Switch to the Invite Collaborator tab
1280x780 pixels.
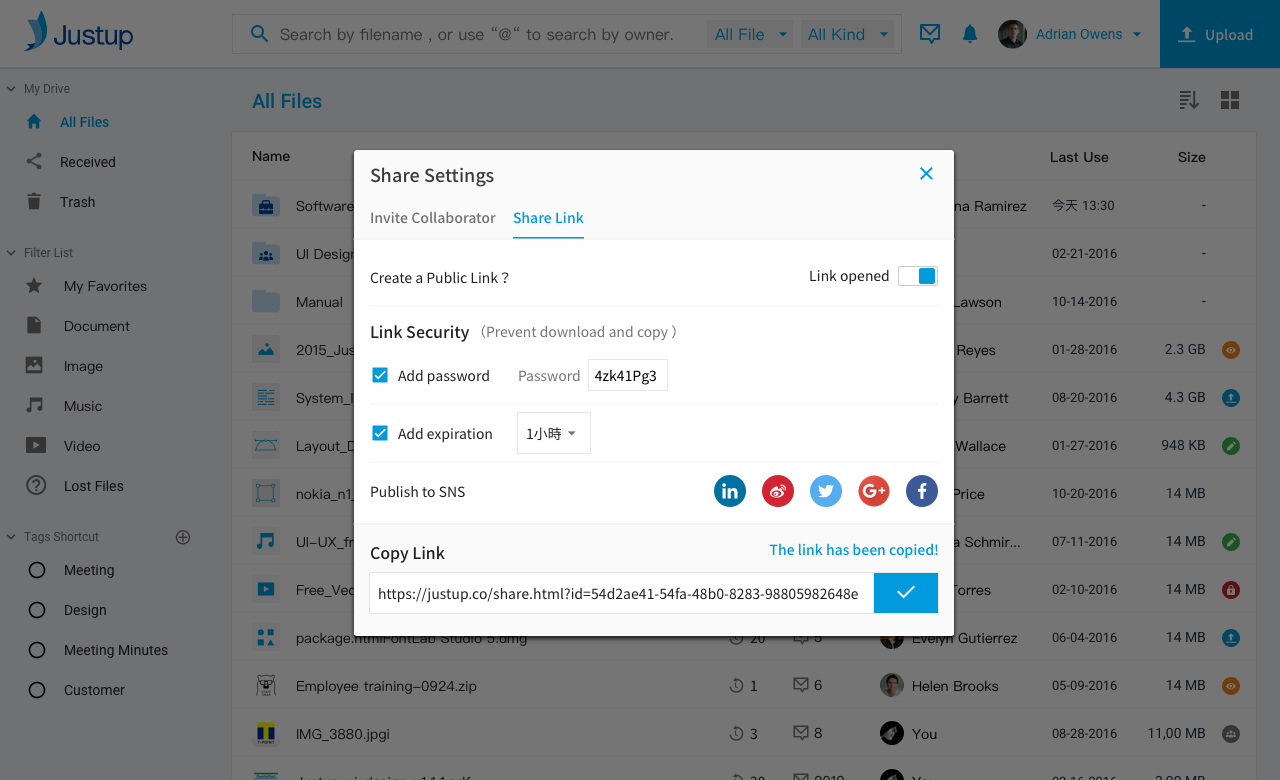[432, 217]
